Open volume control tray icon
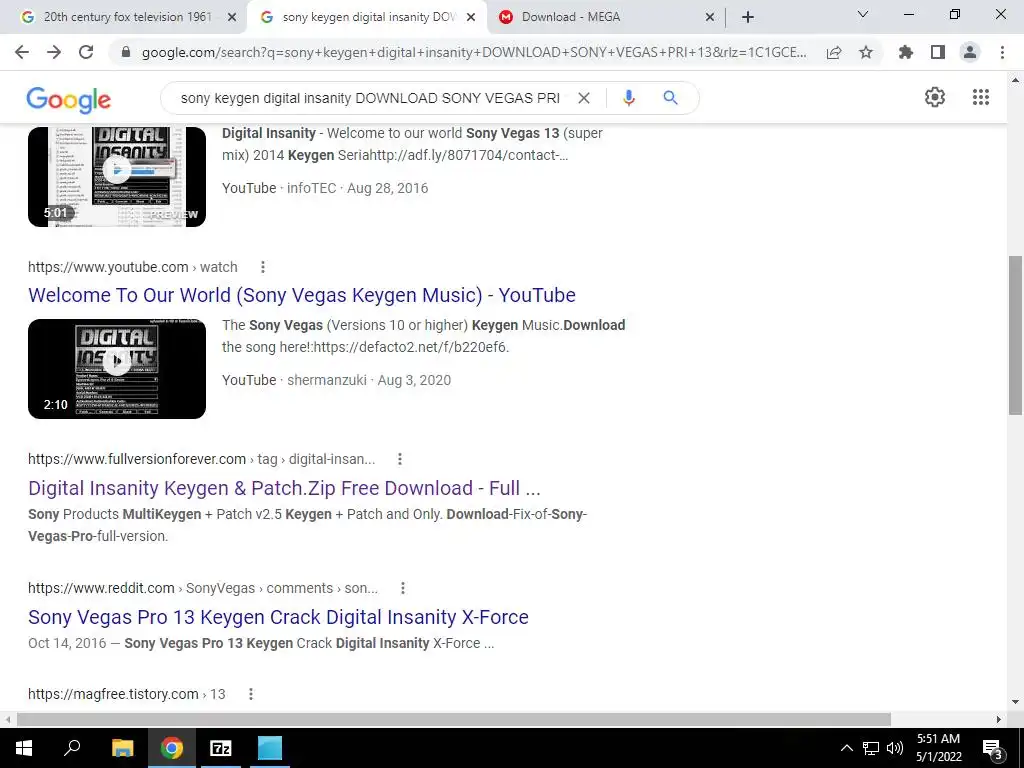Viewport: 1024px width, 768px height. (x=895, y=748)
